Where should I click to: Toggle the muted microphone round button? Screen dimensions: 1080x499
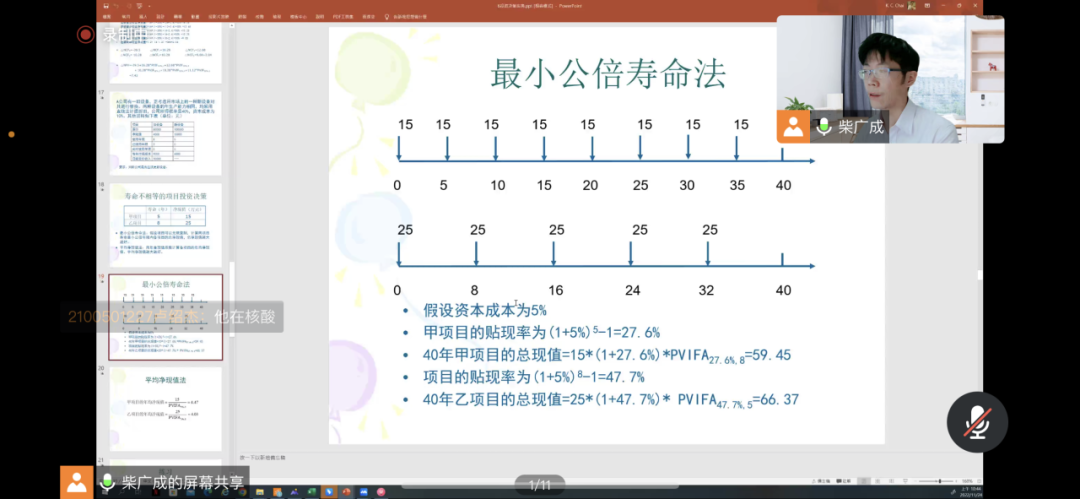pyautogui.click(x=976, y=422)
